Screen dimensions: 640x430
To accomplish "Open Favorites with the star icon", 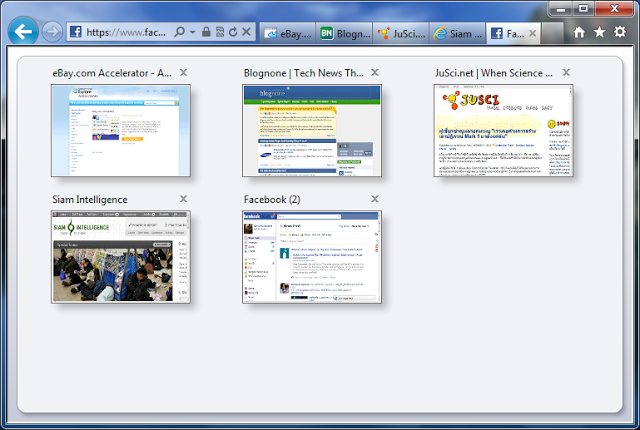I will point(599,32).
